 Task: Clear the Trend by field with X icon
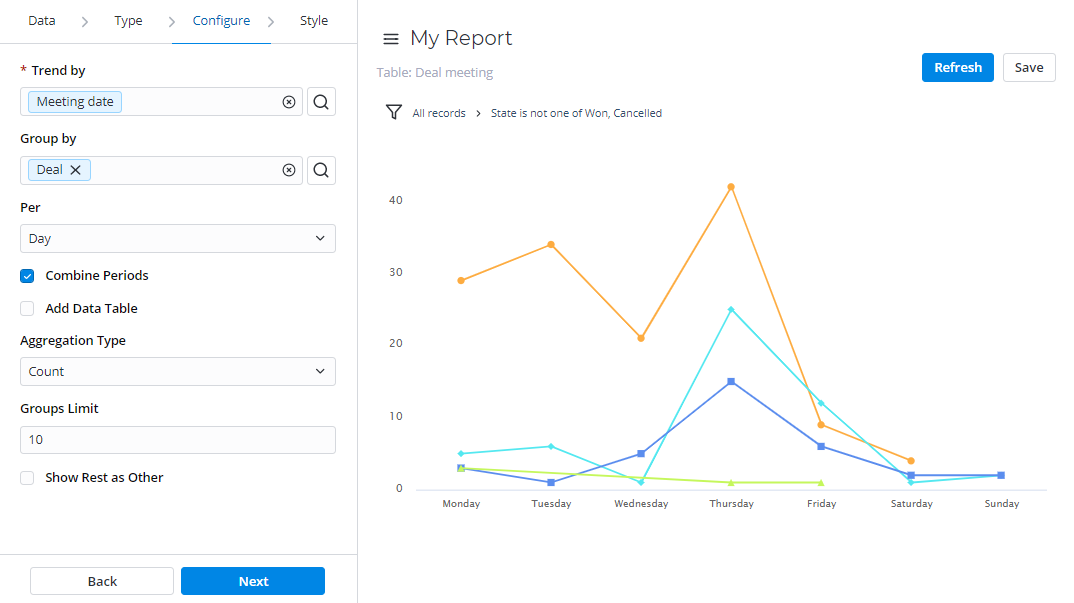[x=289, y=102]
